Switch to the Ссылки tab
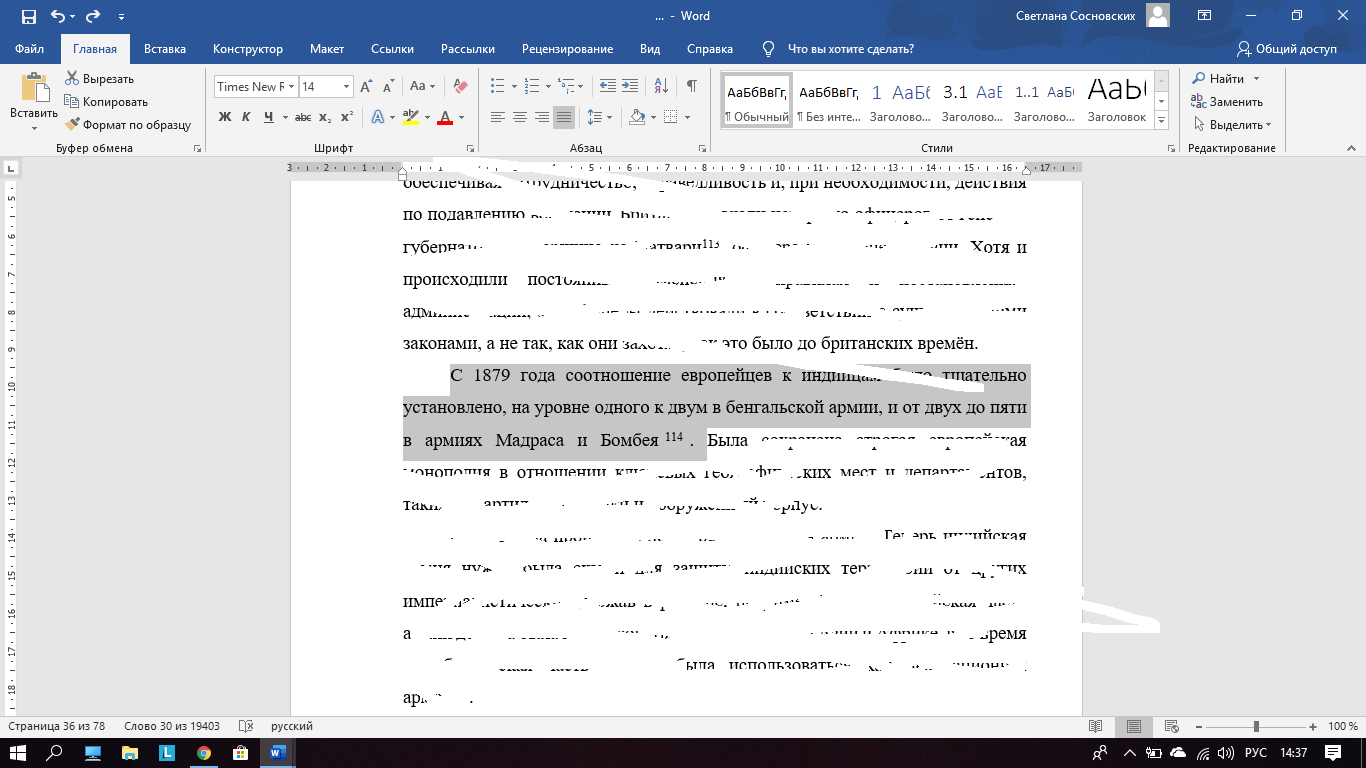Image resolution: width=1366 pixels, height=768 pixels. click(x=392, y=49)
